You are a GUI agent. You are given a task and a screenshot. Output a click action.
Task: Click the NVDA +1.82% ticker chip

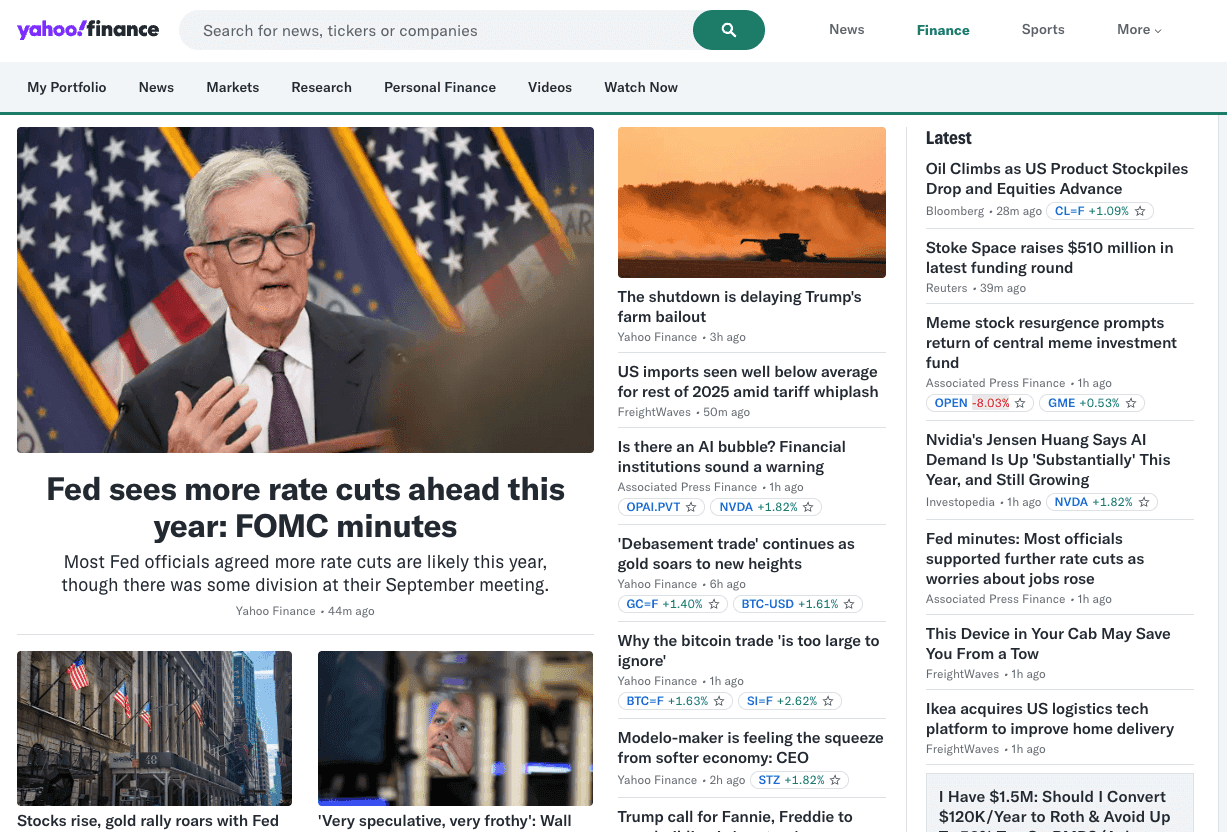[758, 507]
